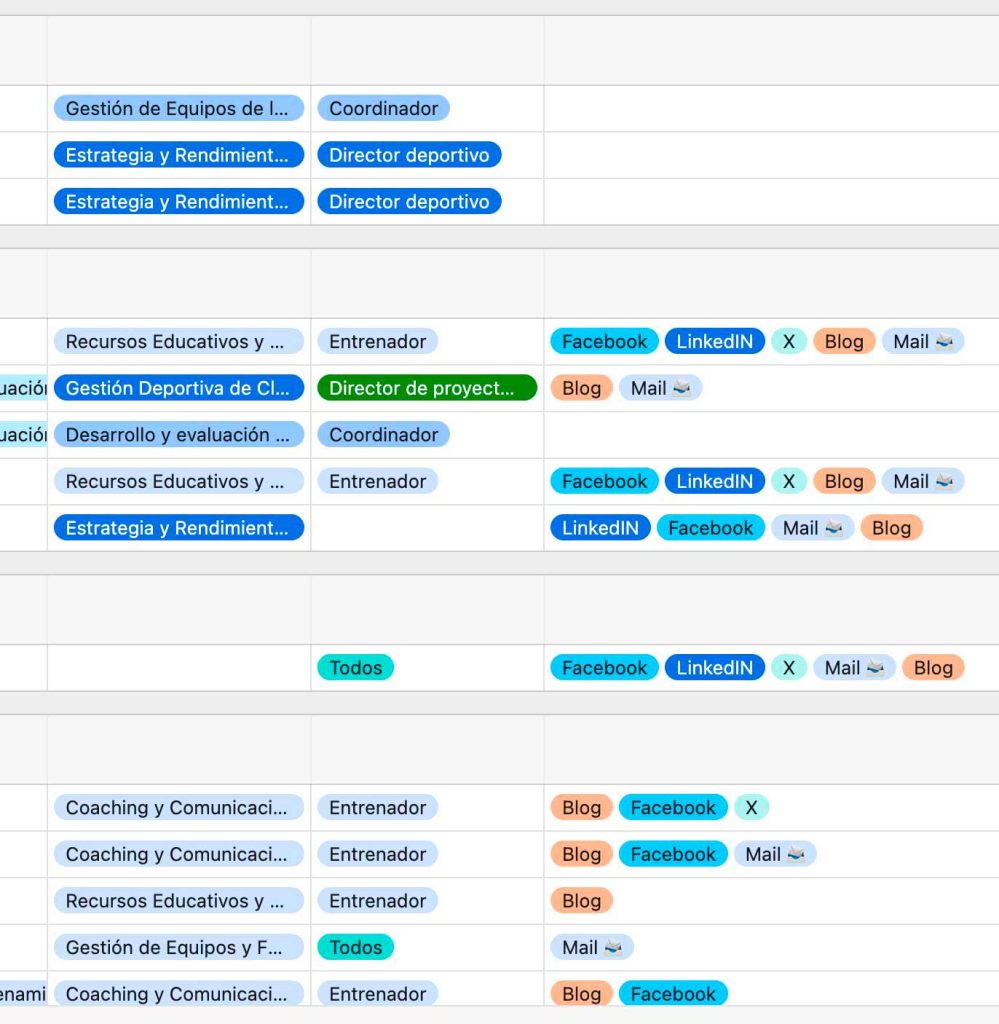Click the Coaching y Comunicaci... tag in the X row

click(178, 807)
